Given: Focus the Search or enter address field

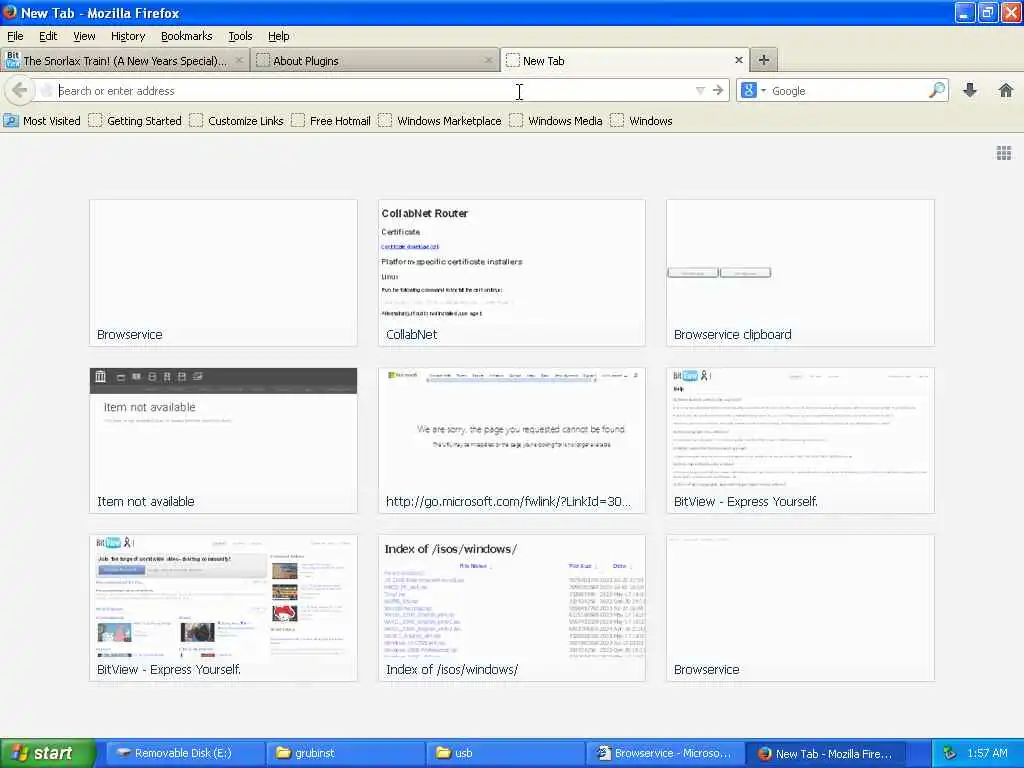Looking at the screenshot, I should 372,90.
